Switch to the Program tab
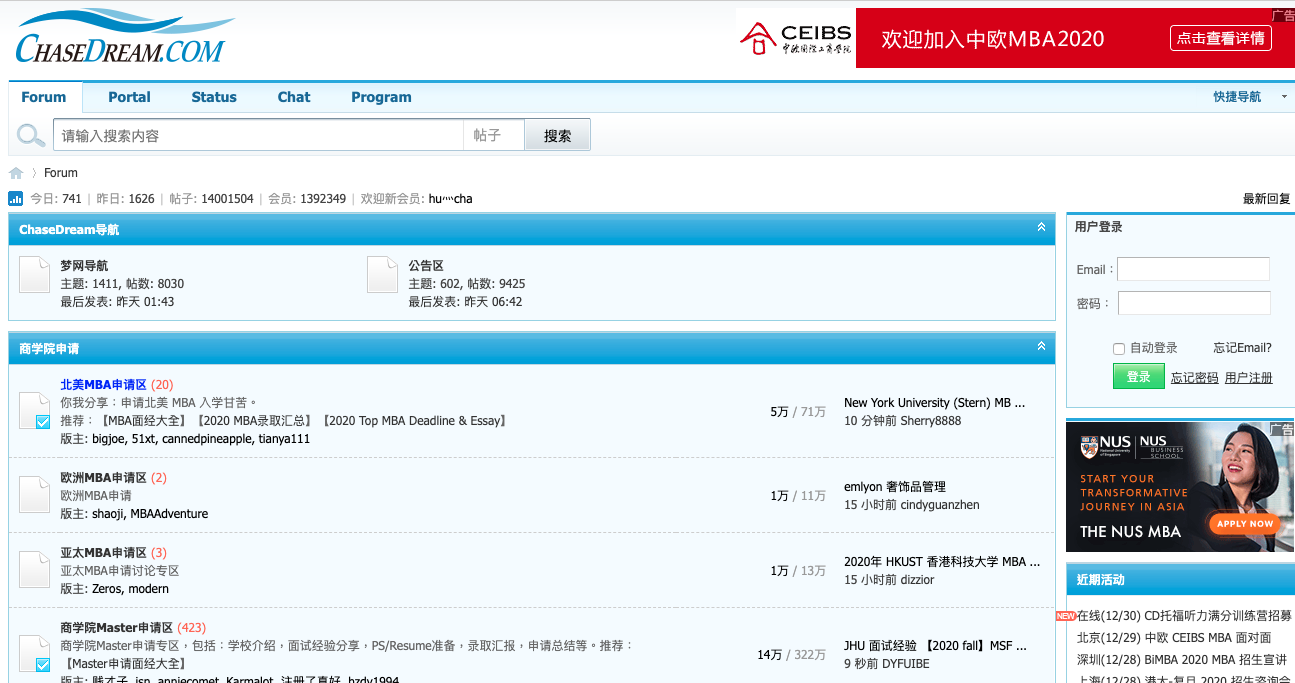Image resolution: width=1295 pixels, height=683 pixels. coord(381,97)
